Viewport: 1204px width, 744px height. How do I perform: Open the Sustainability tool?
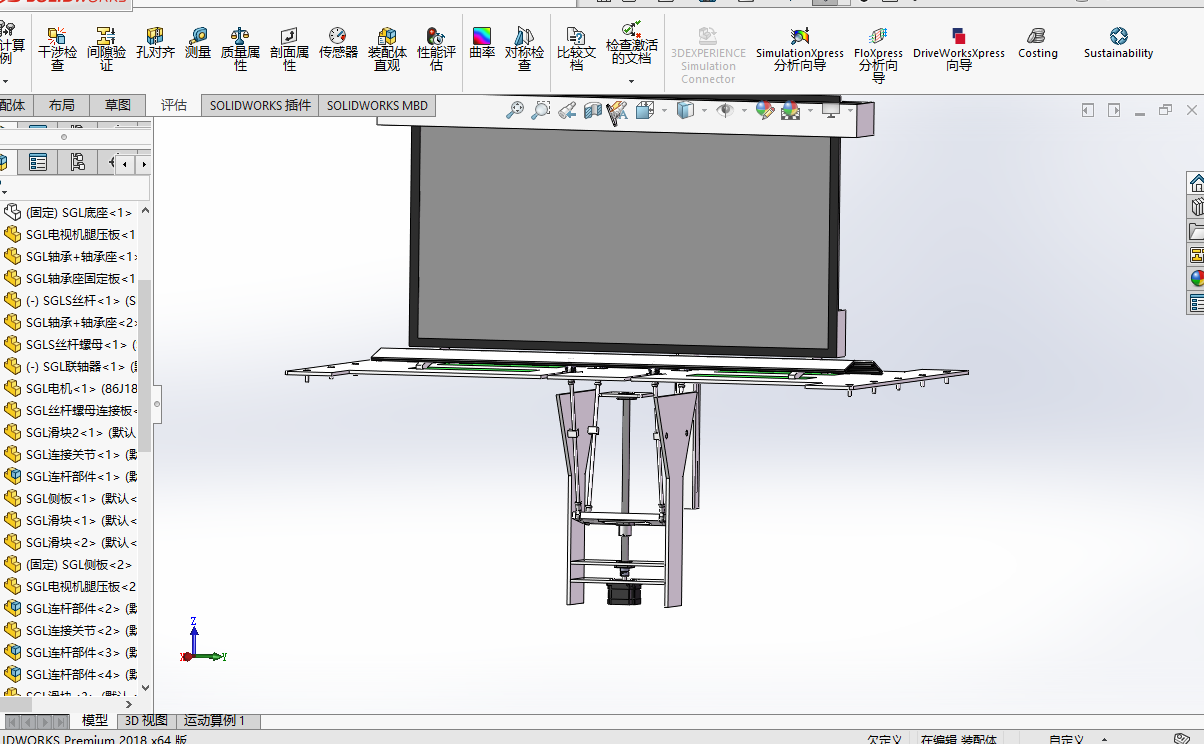1118,44
